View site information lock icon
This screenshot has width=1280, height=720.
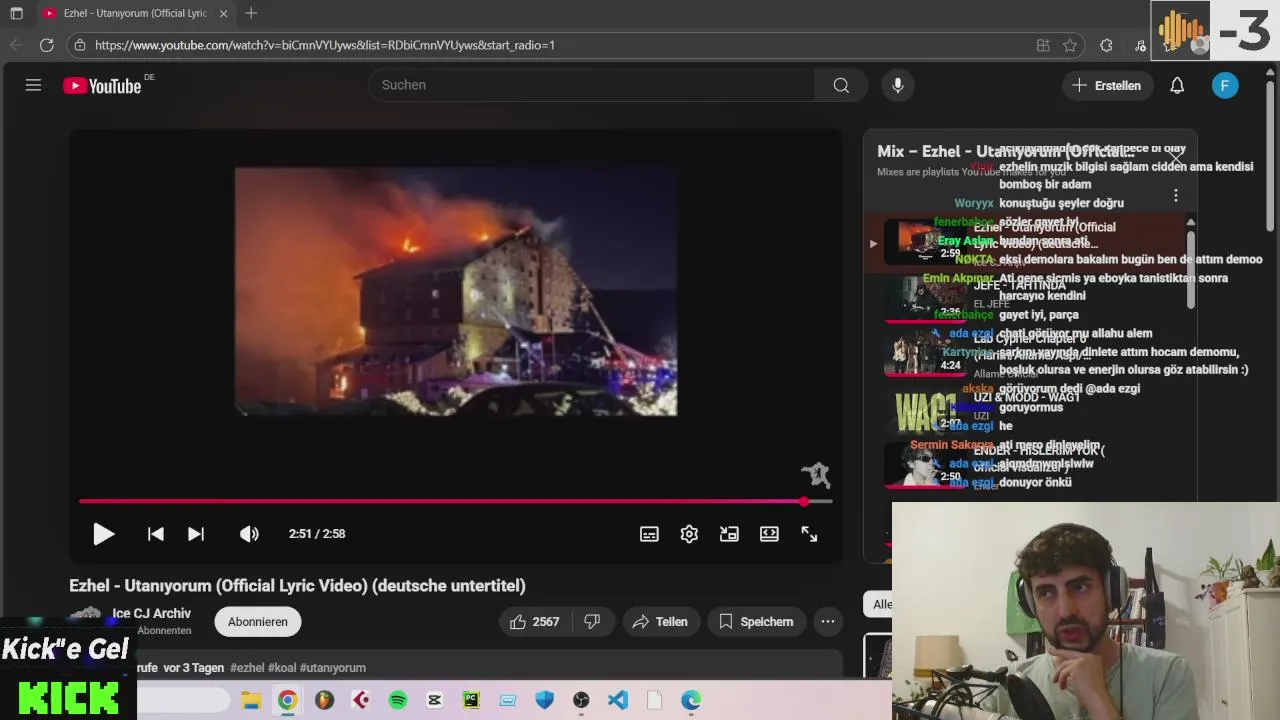coord(80,45)
